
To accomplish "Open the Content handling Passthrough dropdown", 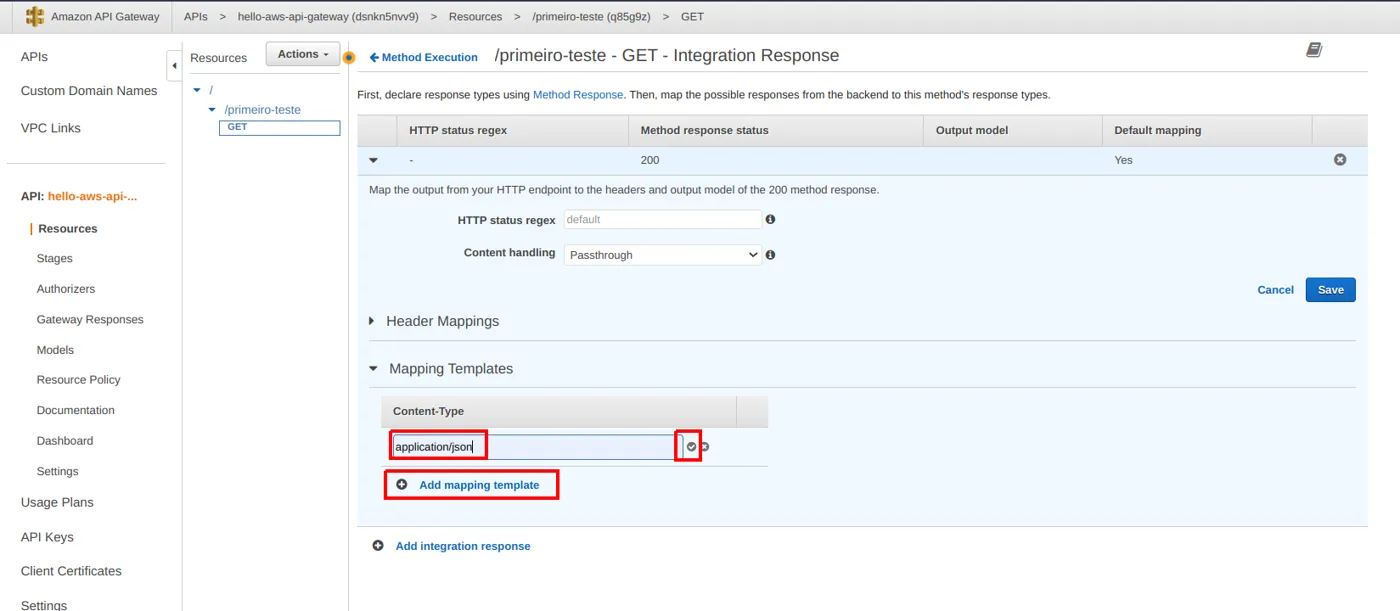I will point(663,255).
